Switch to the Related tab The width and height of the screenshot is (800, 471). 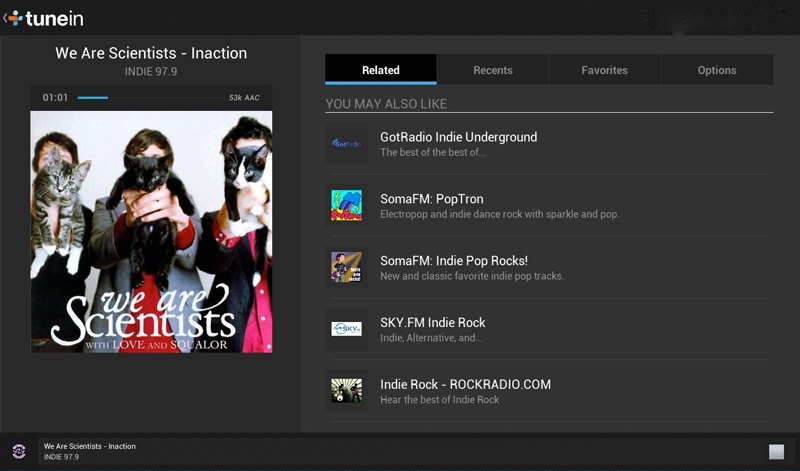tap(381, 69)
